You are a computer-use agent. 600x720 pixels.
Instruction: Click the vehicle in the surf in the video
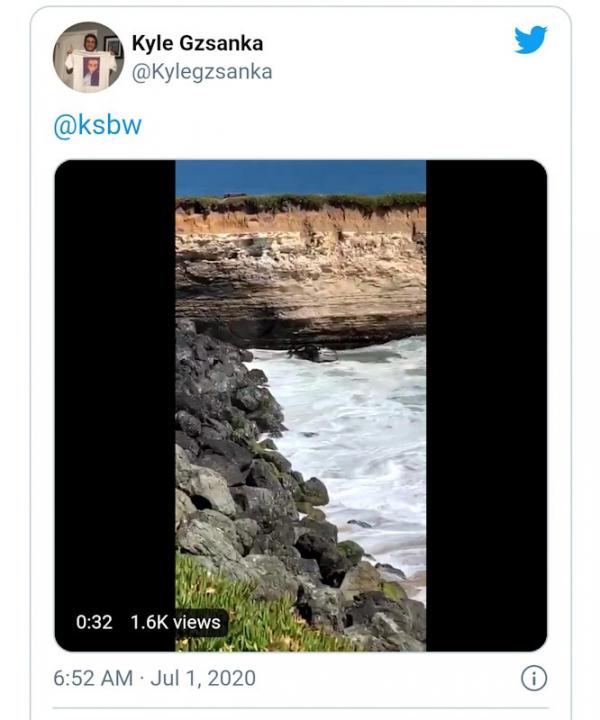click(x=313, y=352)
